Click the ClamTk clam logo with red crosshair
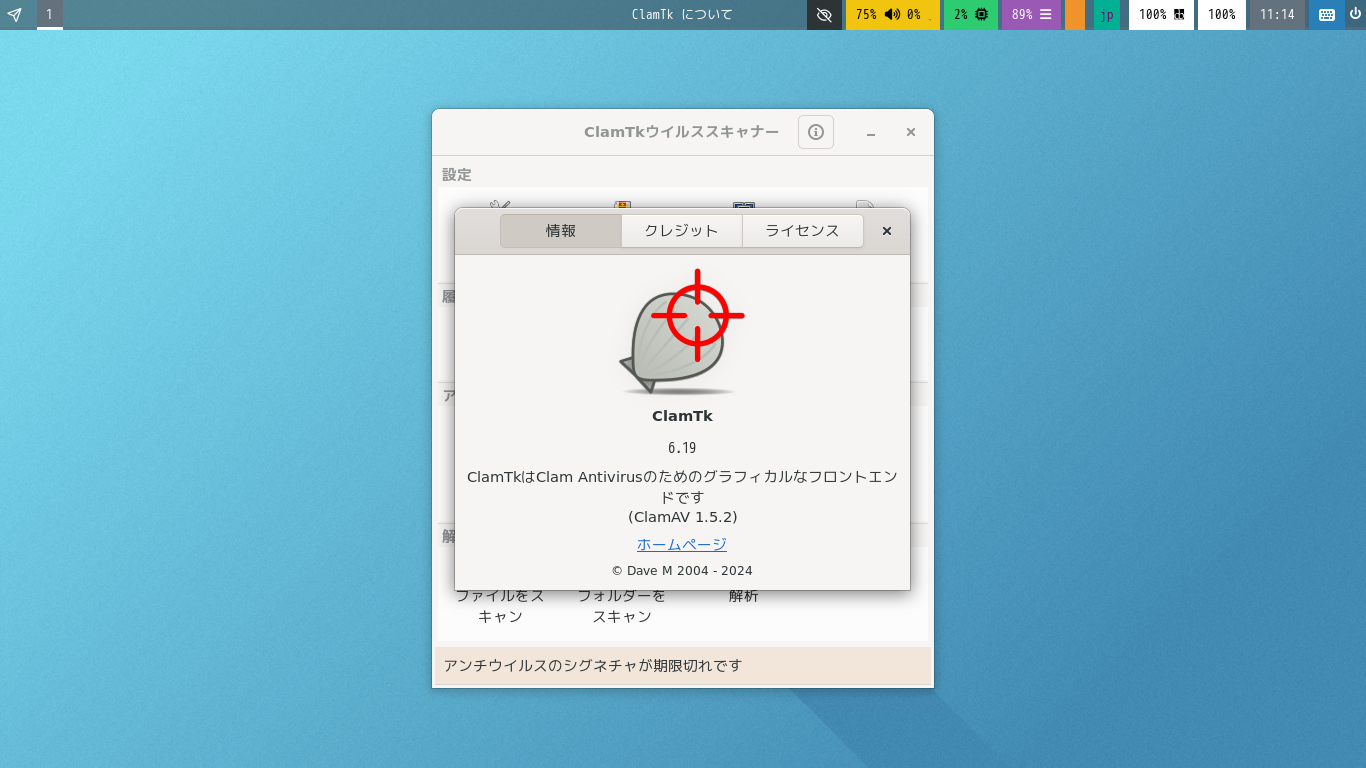This screenshot has height=768, width=1366. click(x=682, y=332)
